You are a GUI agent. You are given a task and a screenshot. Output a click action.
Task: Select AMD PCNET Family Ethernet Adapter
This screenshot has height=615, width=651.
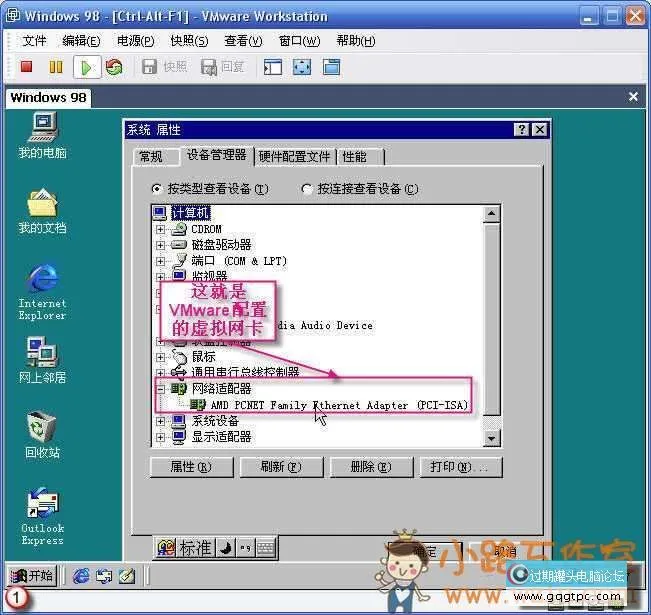(x=328, y=405)
